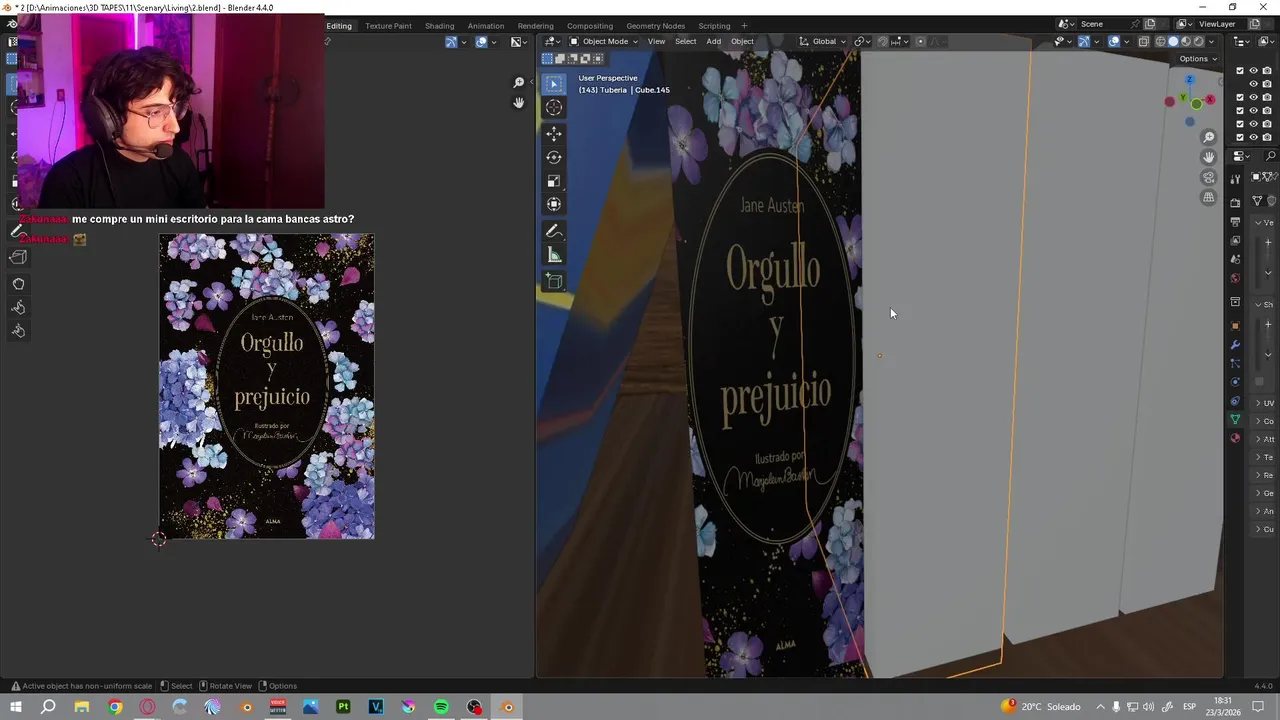Toggle snapping magnet in viewport header
This screenshot has width=1280, height=720.
(882, 41)
